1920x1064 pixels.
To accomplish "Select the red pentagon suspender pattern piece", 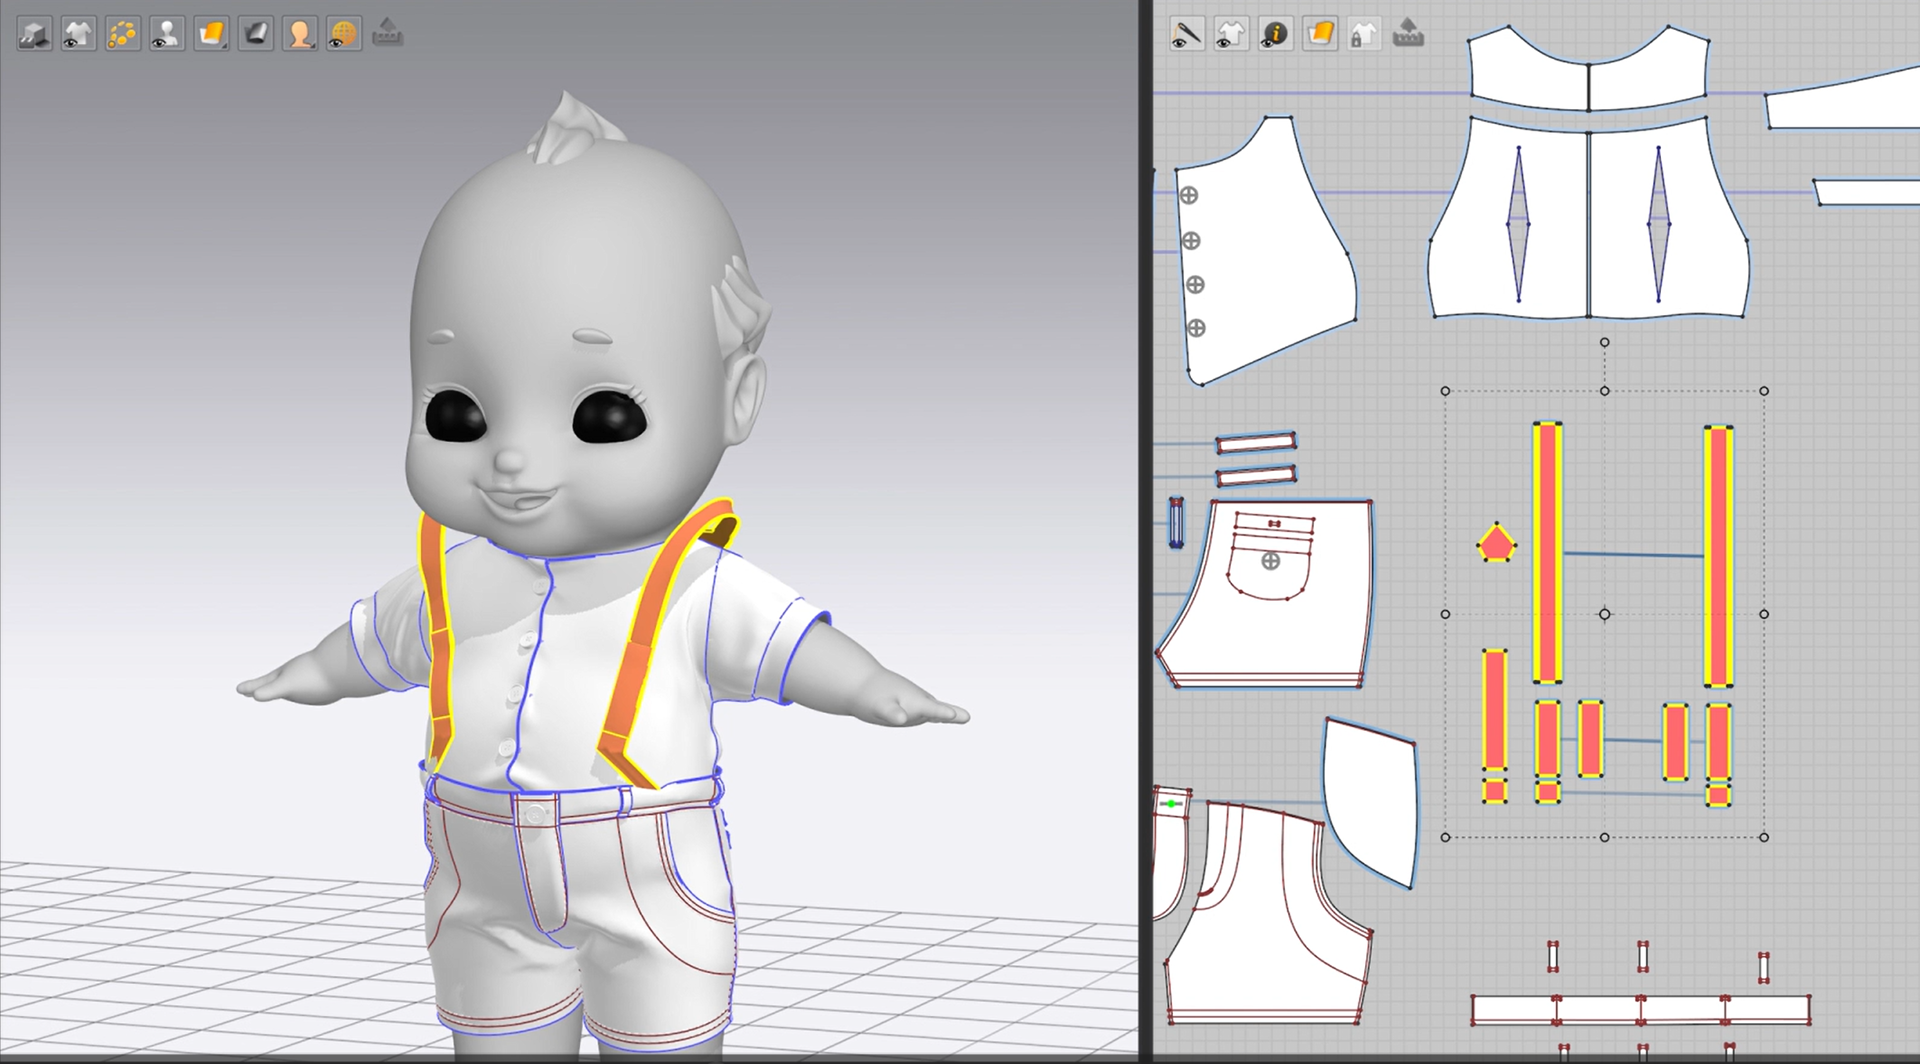I will [1496, 543].
